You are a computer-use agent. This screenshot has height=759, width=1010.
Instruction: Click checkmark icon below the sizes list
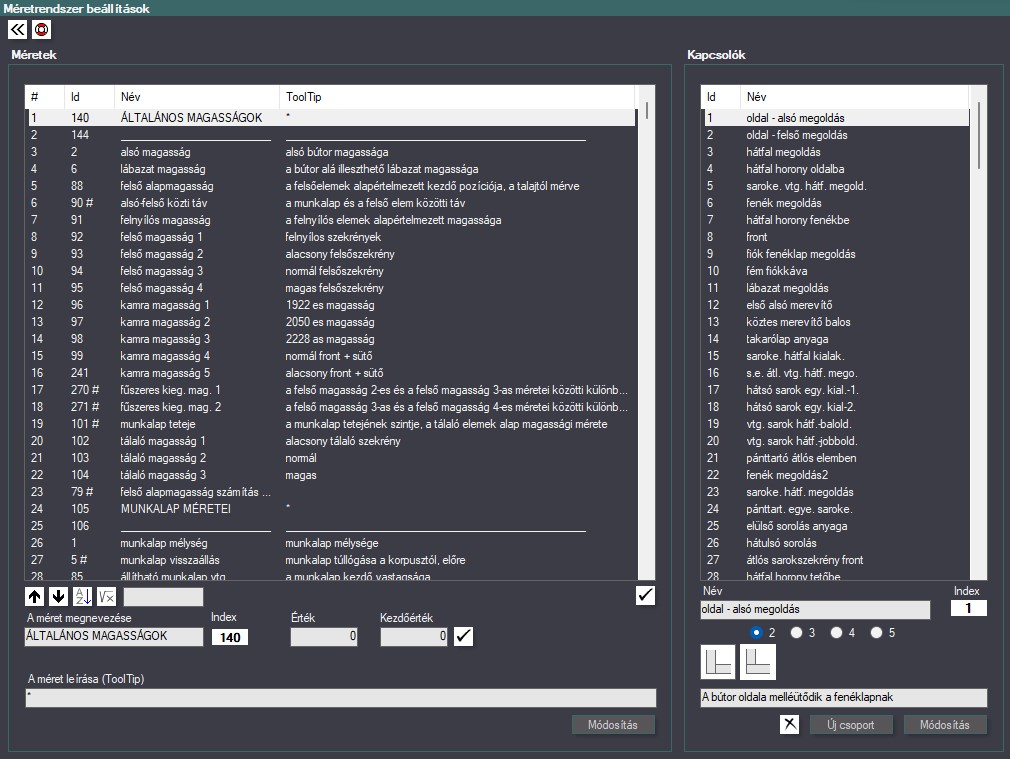click(x=645, y=595)
